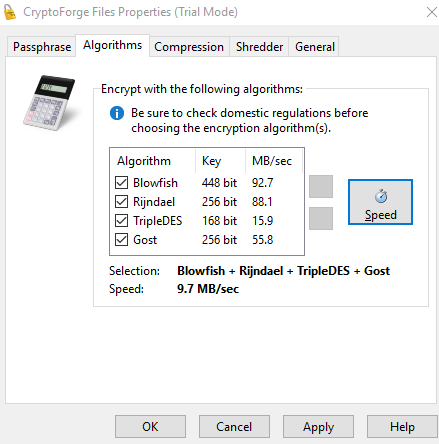439x444 pixels.
Task: Click the OK button
Action: (x=150, y=427)
